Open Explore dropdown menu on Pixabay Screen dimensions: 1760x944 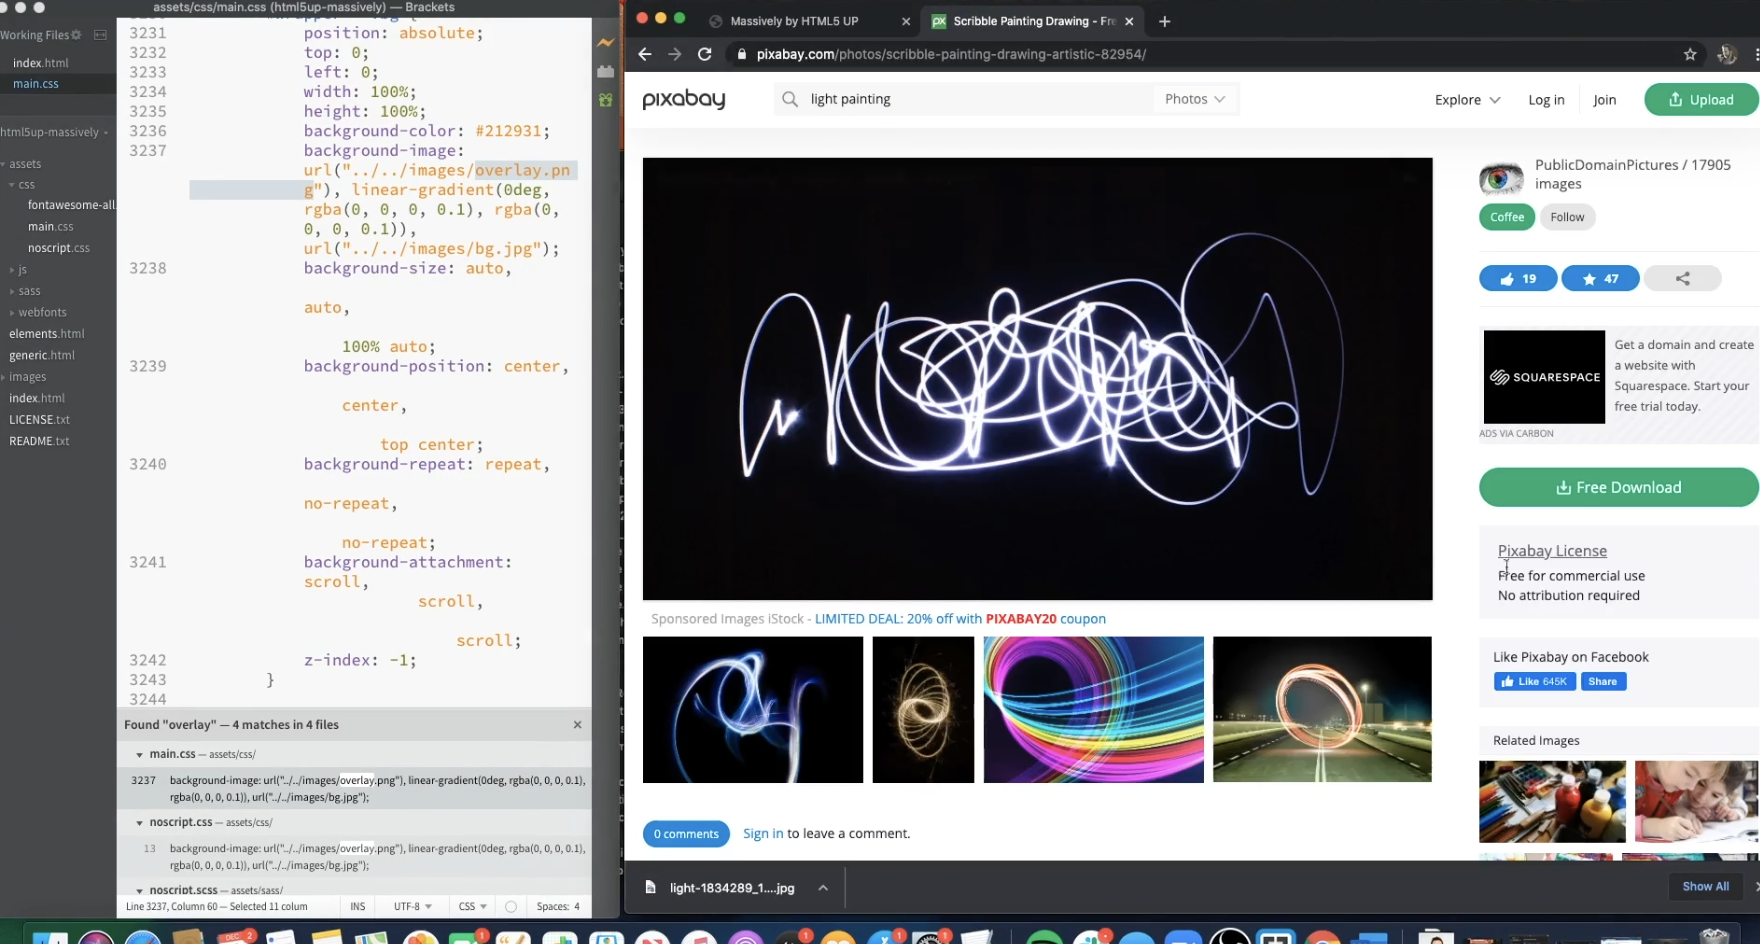coord(1467,100)
